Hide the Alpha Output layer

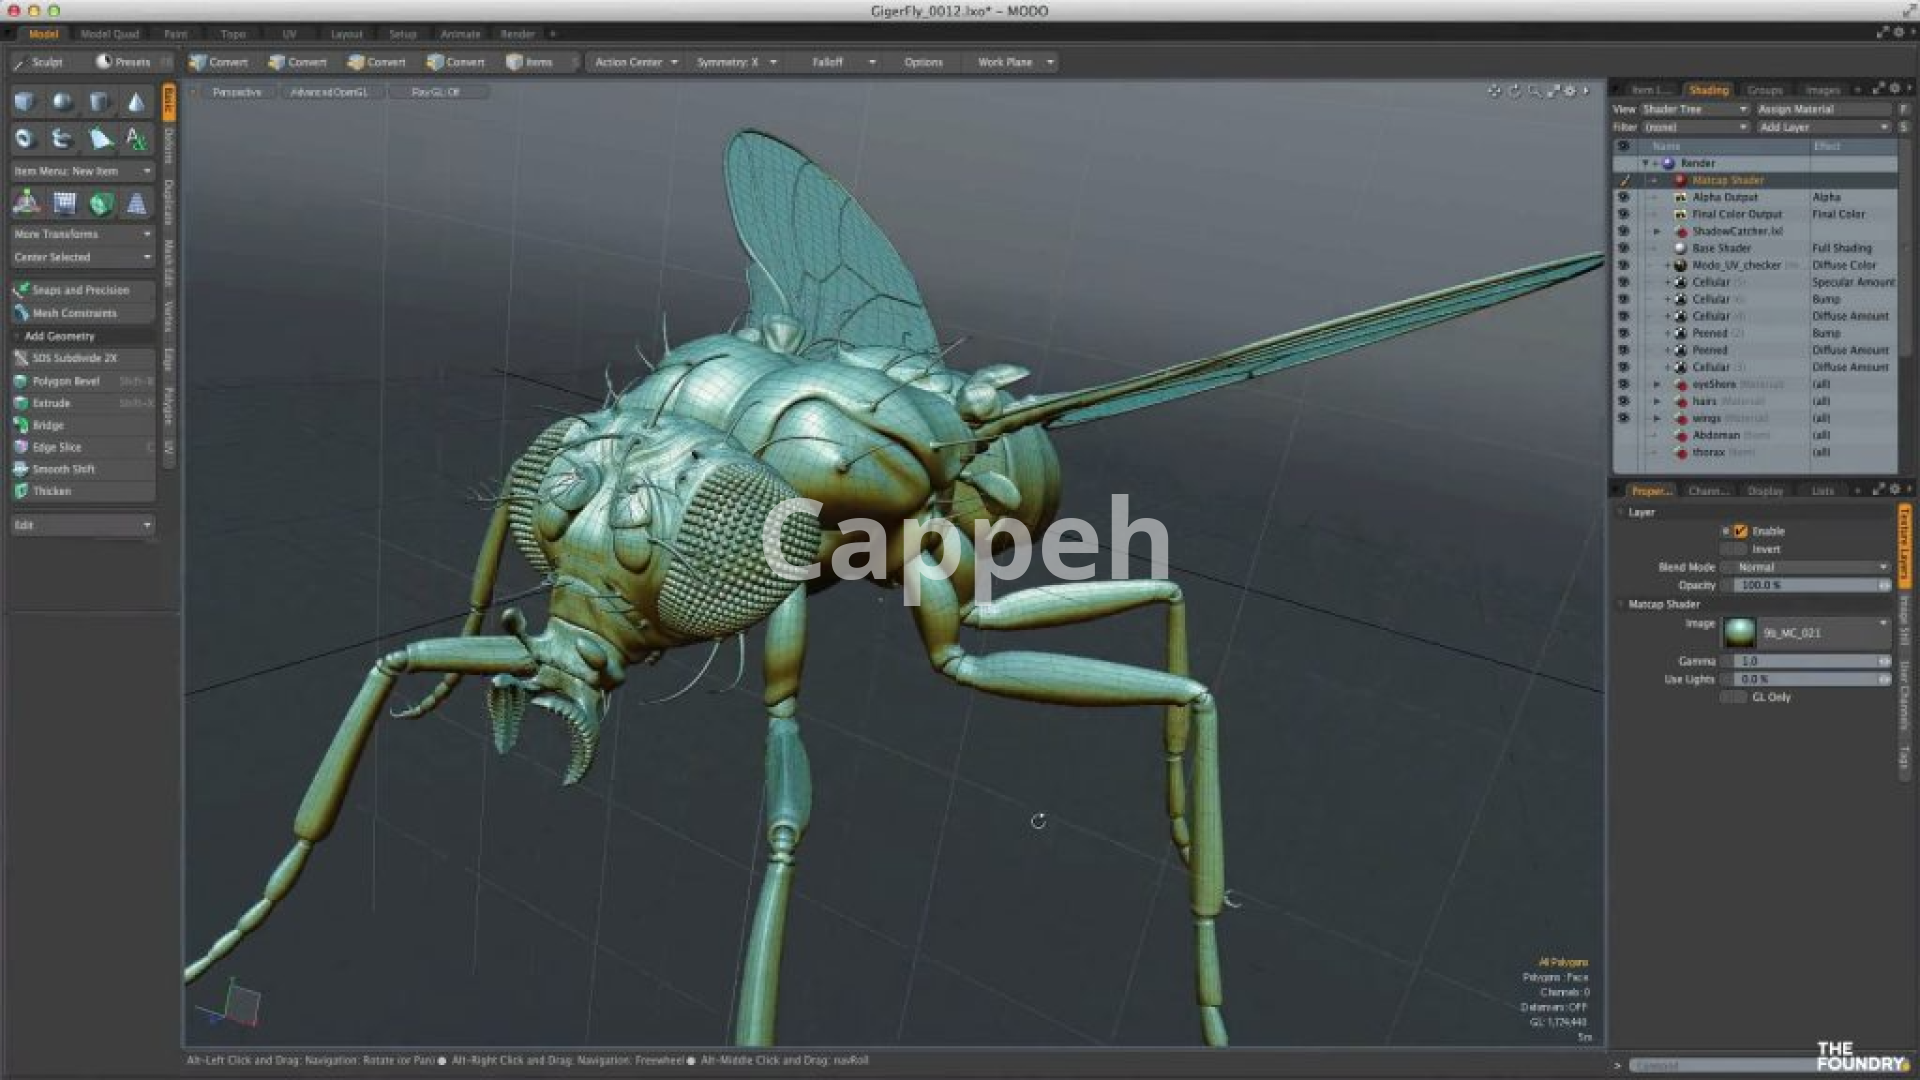coord(1623,197)
